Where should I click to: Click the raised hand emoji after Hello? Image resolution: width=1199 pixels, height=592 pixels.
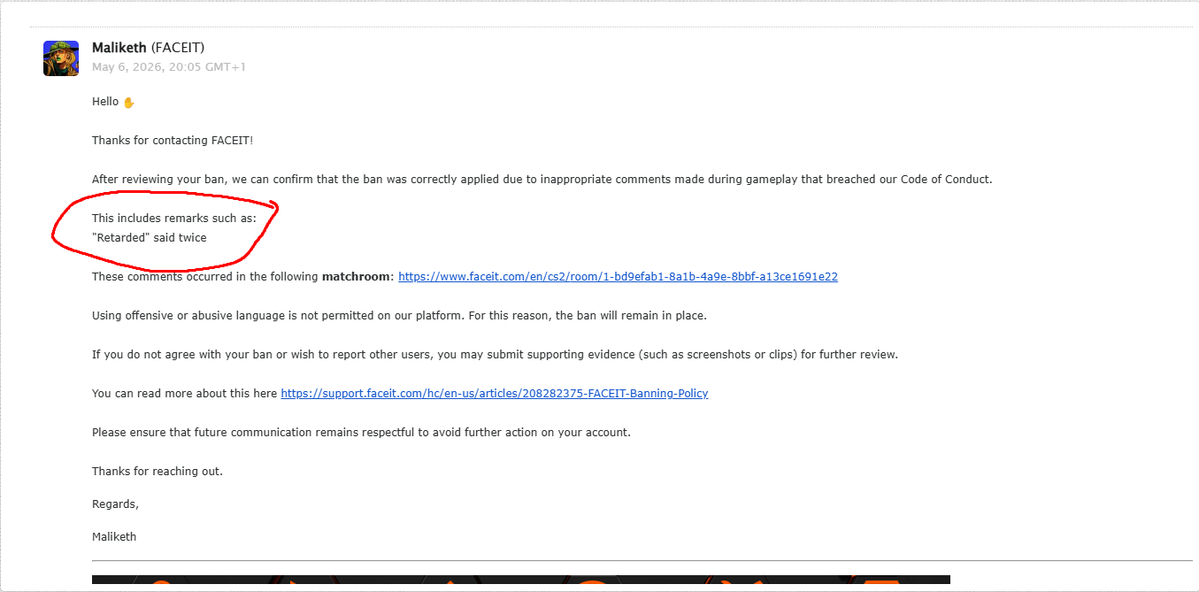pos(128,102)
